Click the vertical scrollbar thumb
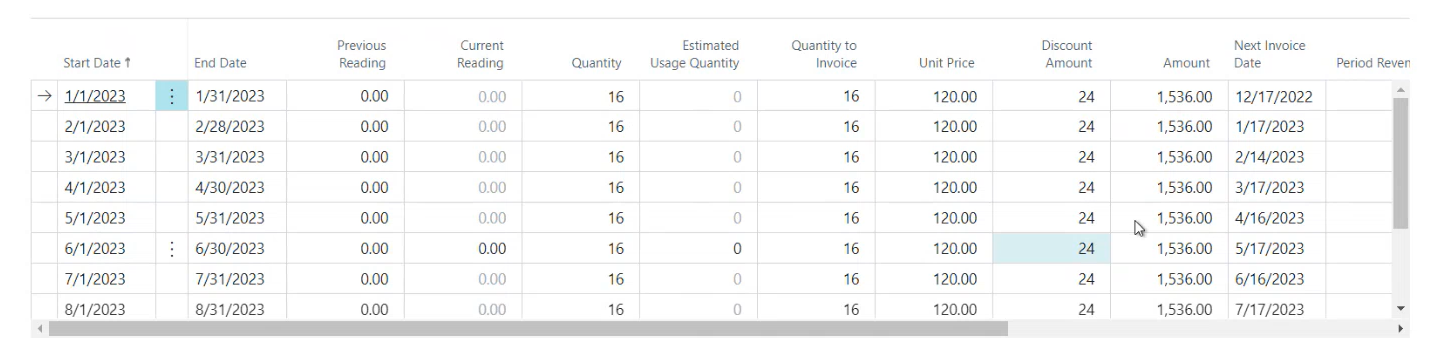 click(x=1400, y=163)
